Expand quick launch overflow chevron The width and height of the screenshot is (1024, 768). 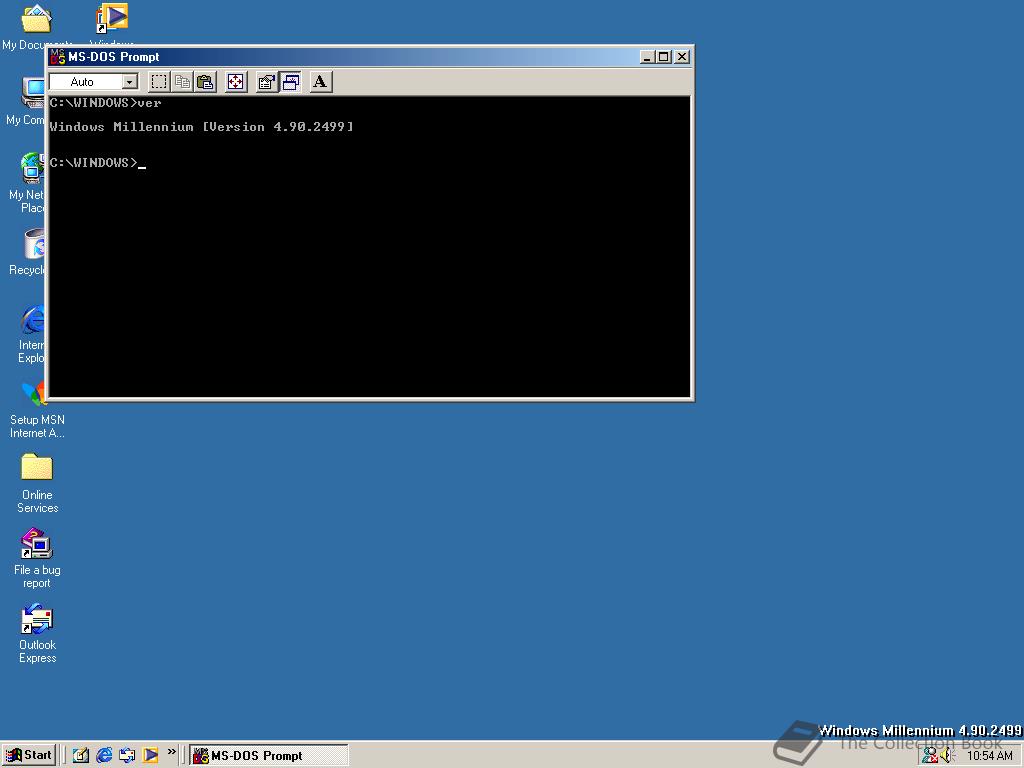(172, 752)
